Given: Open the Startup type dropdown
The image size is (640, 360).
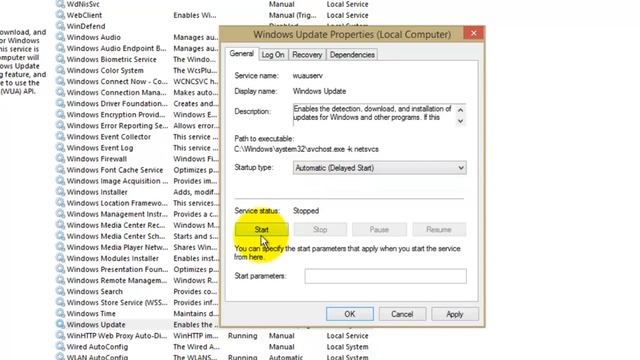Looking at the screenshot, I should click(x=379, y=168).
